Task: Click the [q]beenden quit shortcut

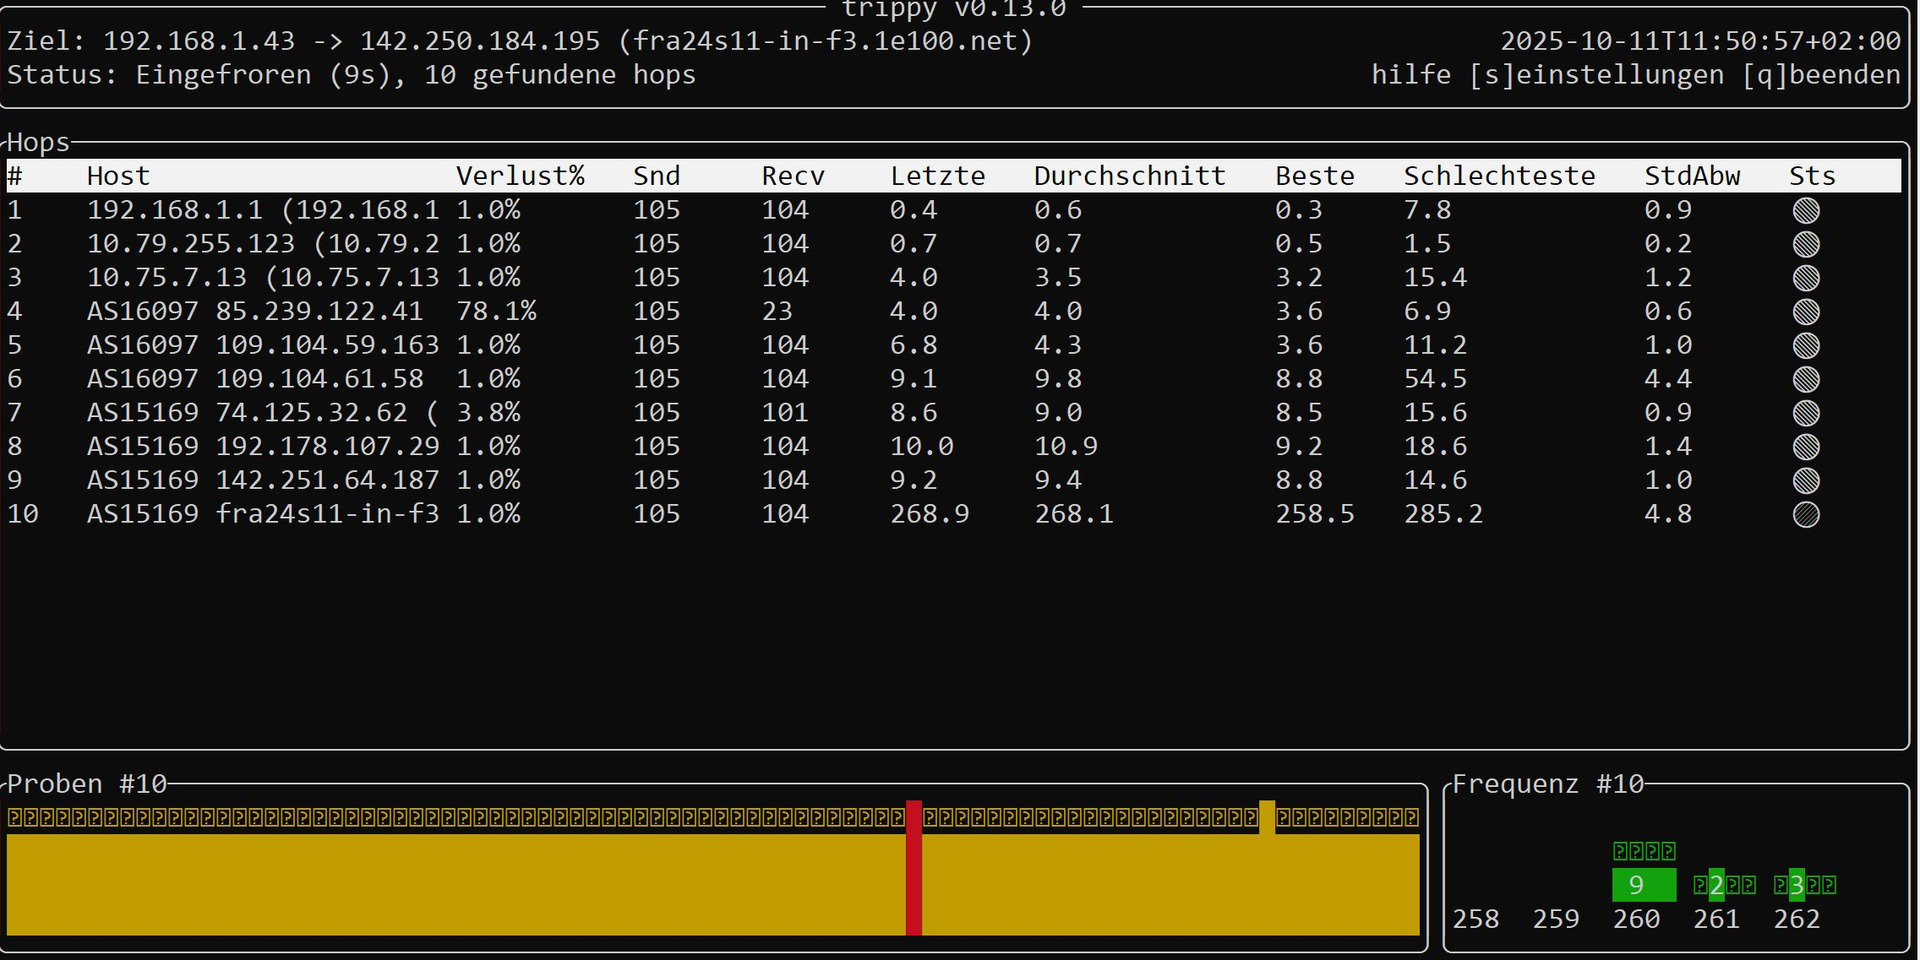Action: coord(1821,75)
